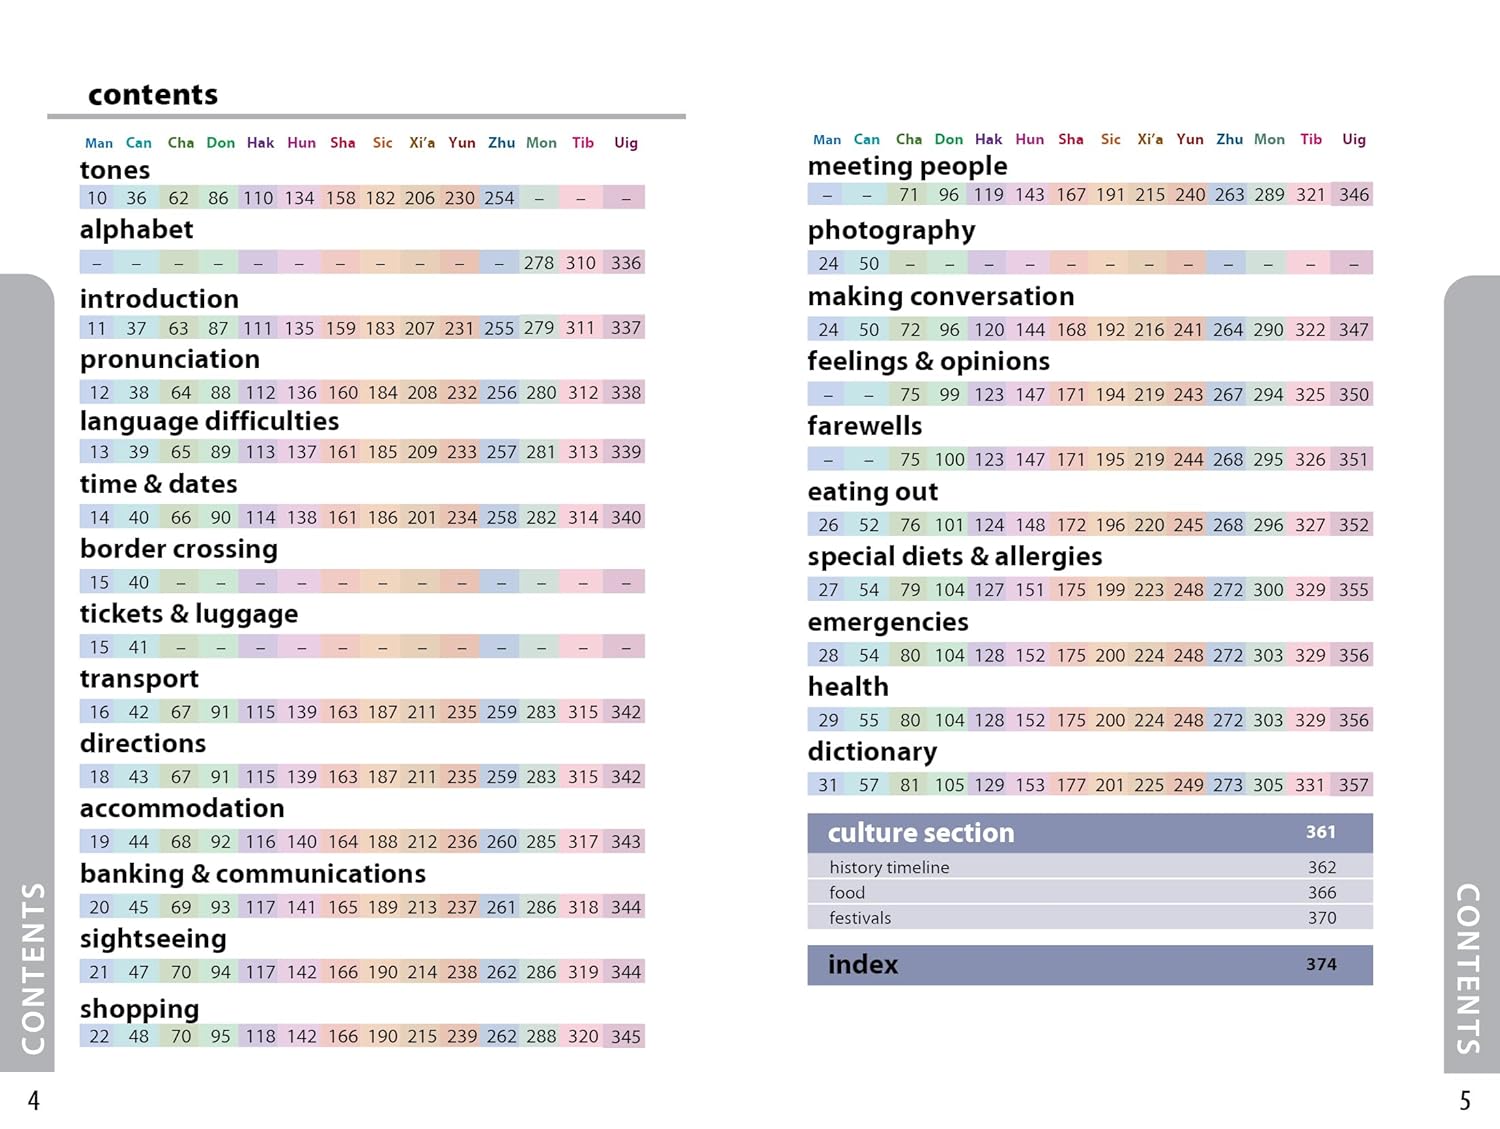Image resolution: width=1500 pixels, height=1129 pixels.
Task: Click the "tones" section heading
Action: [x=115, y=170]
